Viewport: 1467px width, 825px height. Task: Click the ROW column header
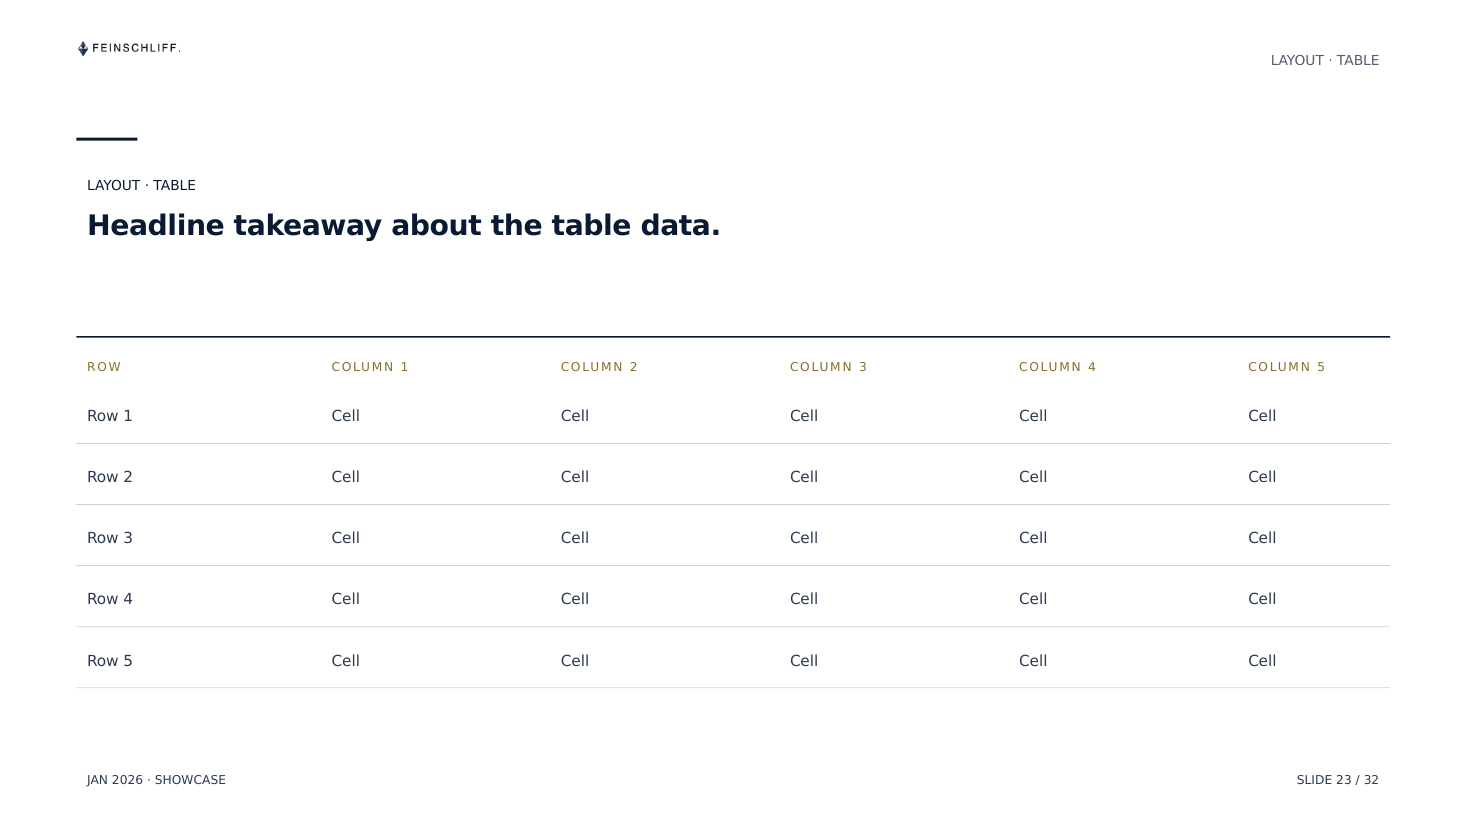(104, 367)
